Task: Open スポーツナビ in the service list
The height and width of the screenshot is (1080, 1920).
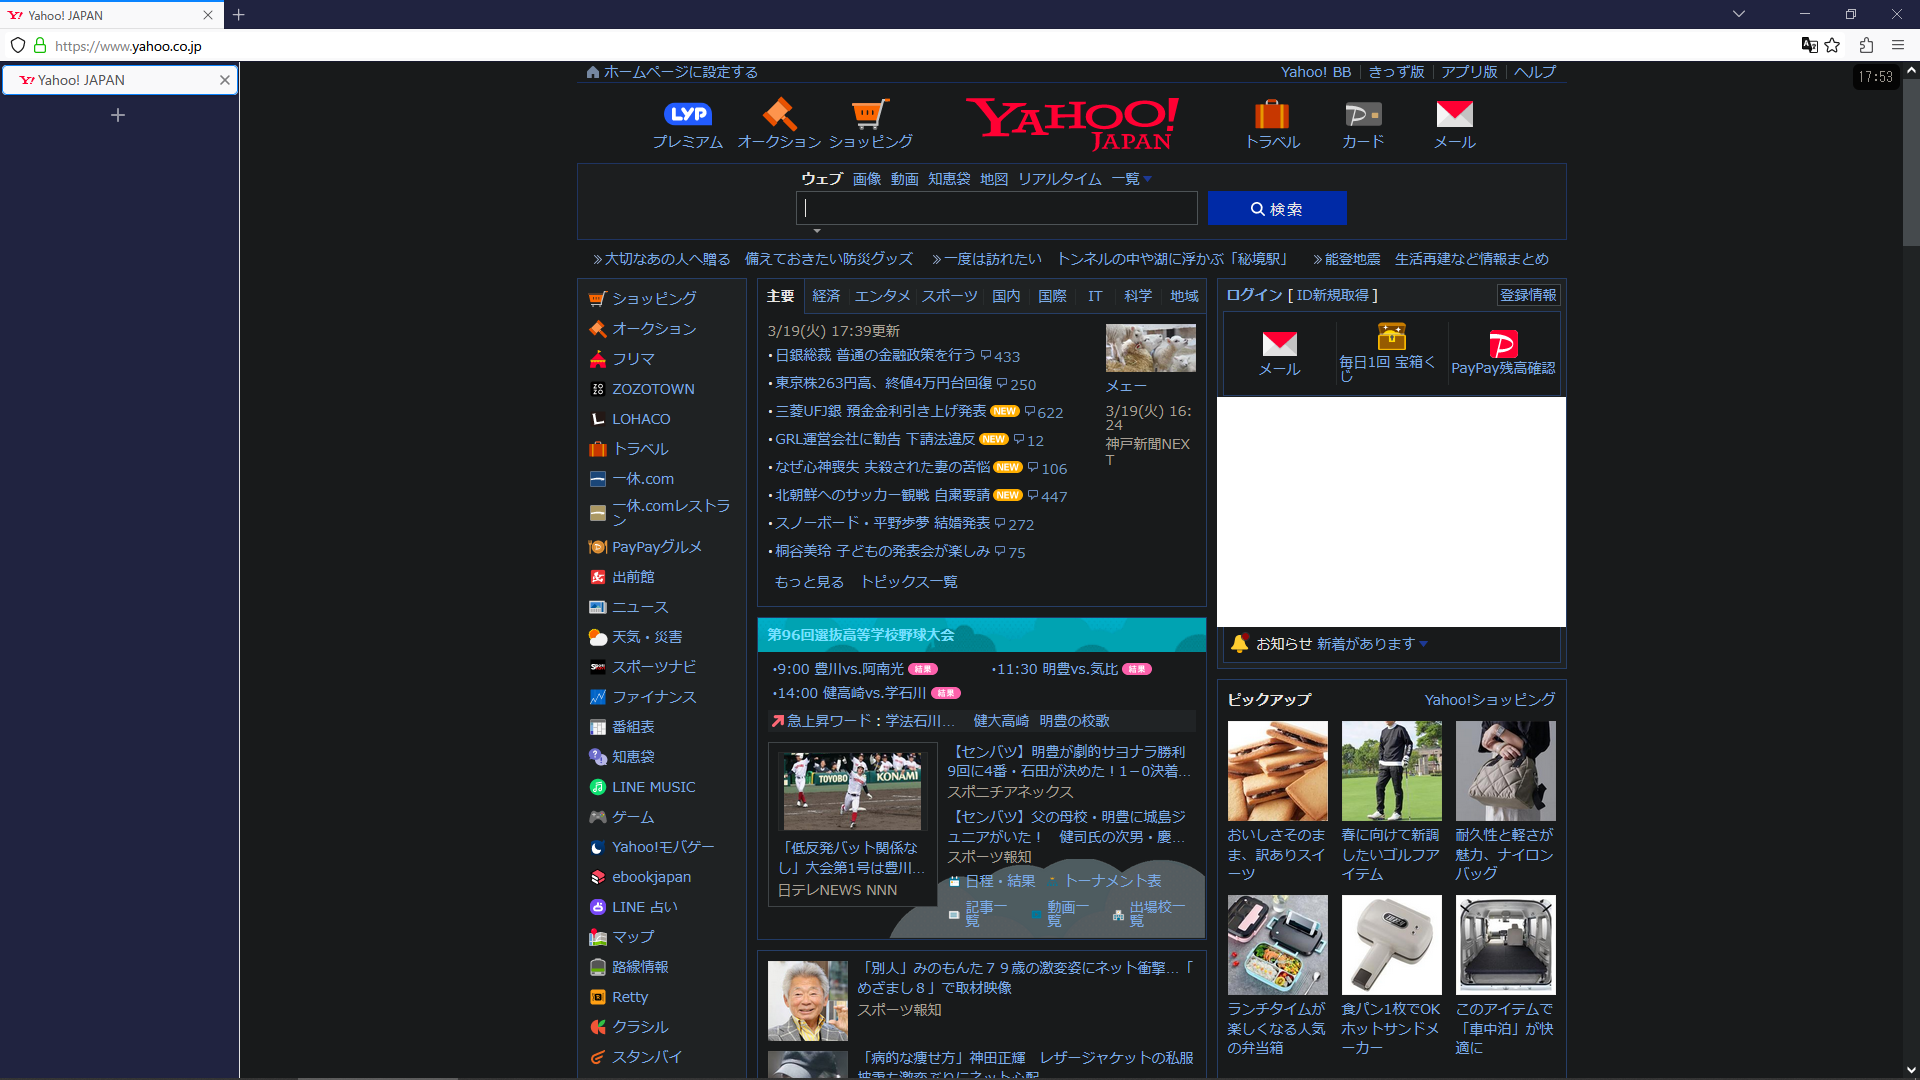Action: tap(654, 667)
